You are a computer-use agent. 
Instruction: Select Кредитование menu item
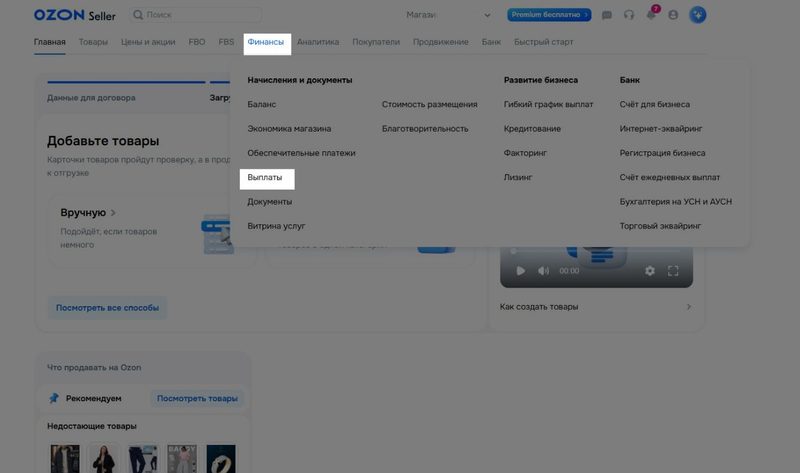(x=532, y=129)
